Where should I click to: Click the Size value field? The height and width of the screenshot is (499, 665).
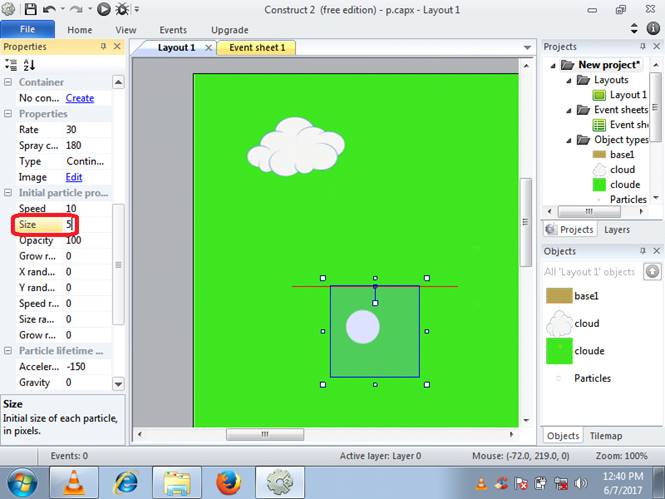88,224
